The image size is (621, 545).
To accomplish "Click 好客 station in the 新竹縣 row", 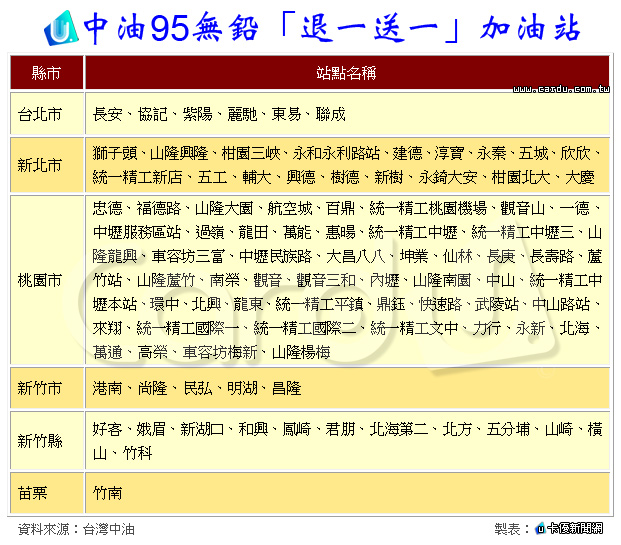I will click(x=107, y=429).
